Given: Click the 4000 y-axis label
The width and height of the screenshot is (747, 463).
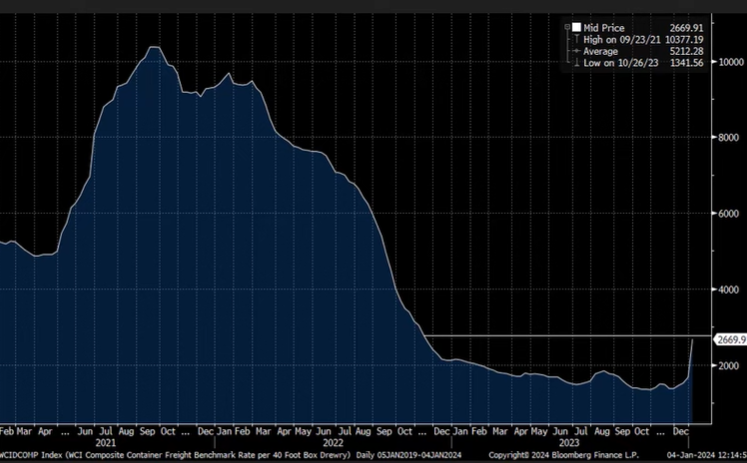Looking at the screenshot, I should pos(728,290).
